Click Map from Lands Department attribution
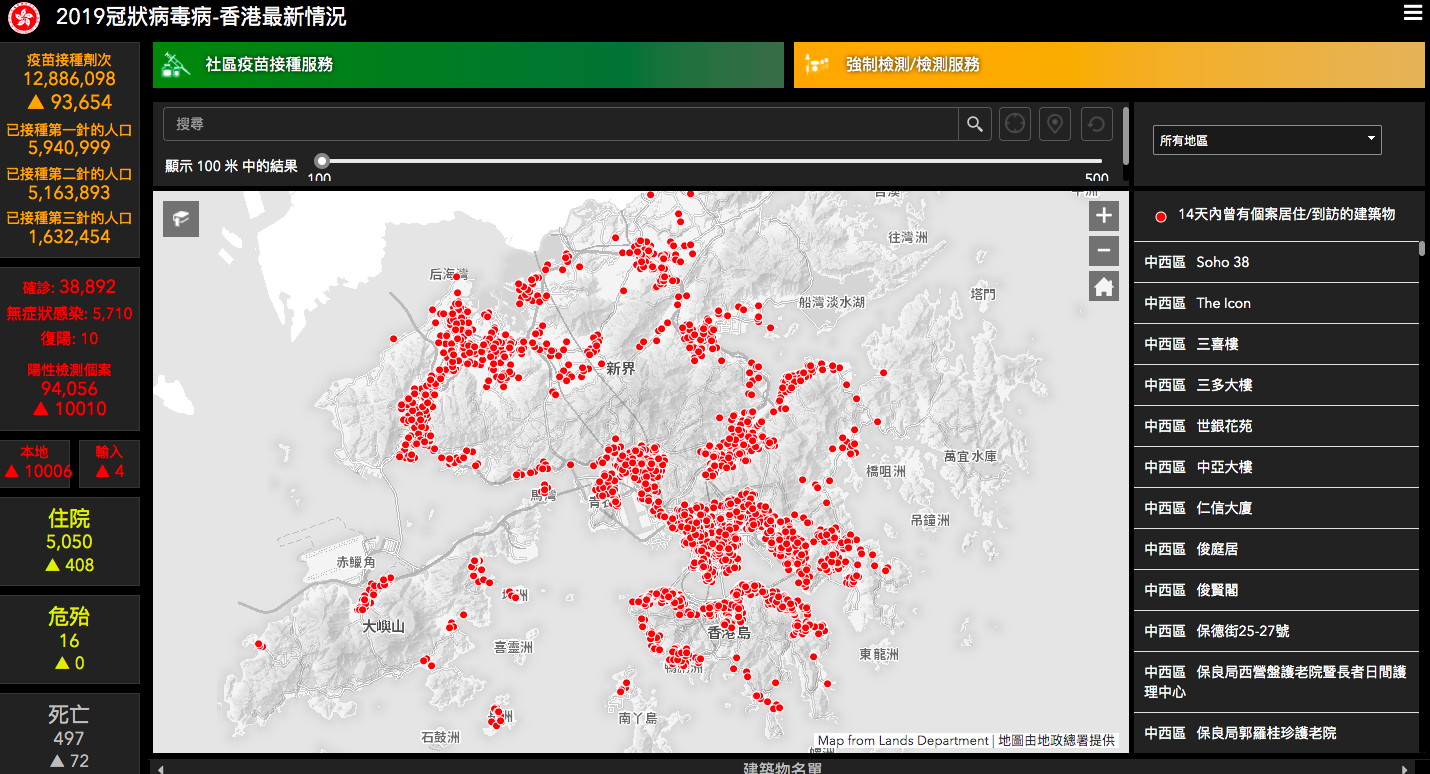 coord(903,741)
